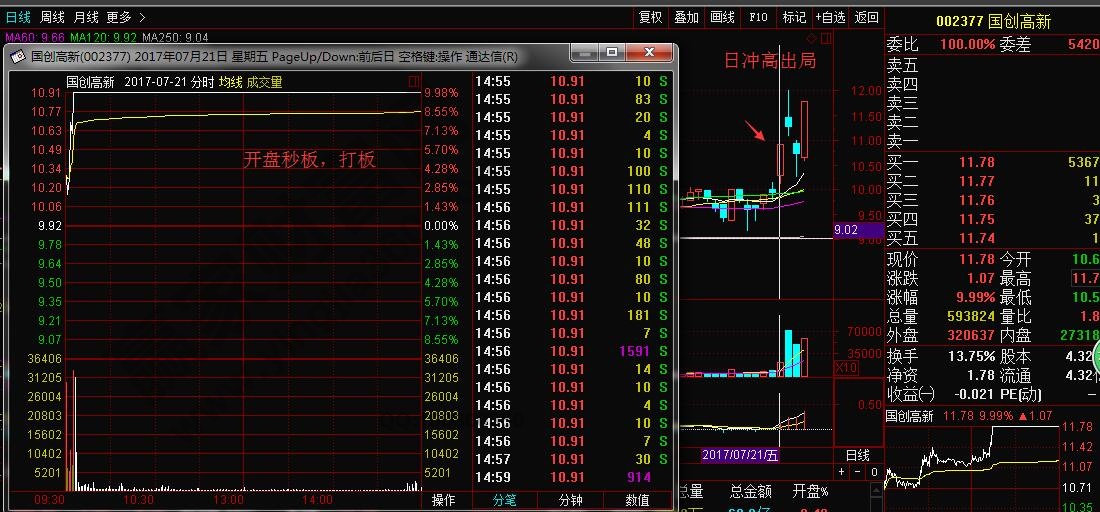Image resolution: width=1100 pixels, height=512 pixels.
Task: Toggle the 叠加 overlay option
Action: click(x=686, y=17)
